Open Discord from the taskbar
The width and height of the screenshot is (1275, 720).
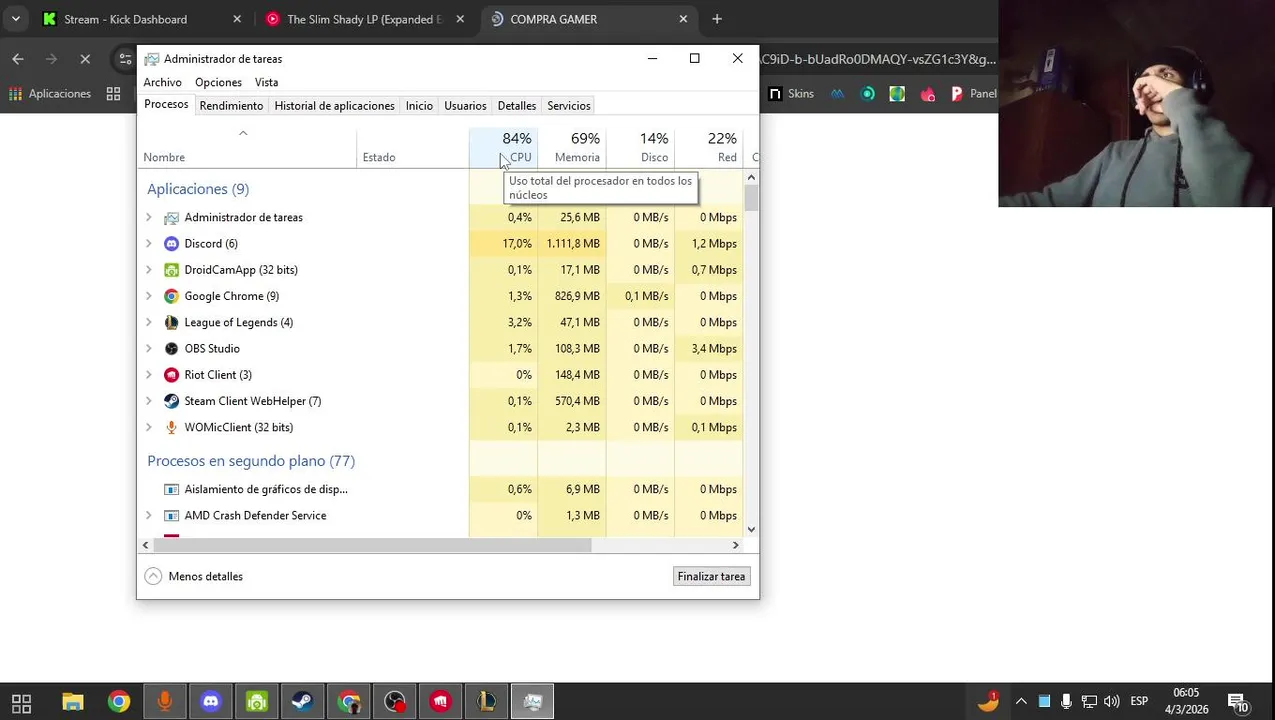211,702
